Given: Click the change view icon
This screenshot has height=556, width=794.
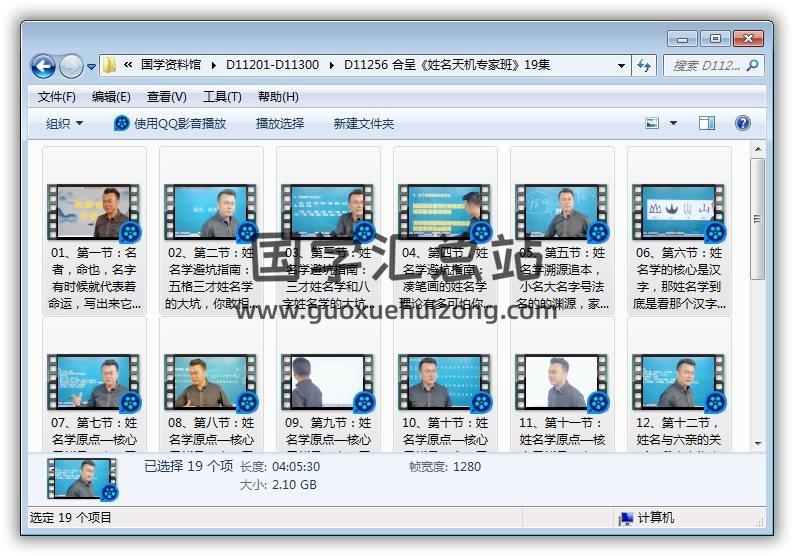Looking at the screenshot, I should [653, 123].
